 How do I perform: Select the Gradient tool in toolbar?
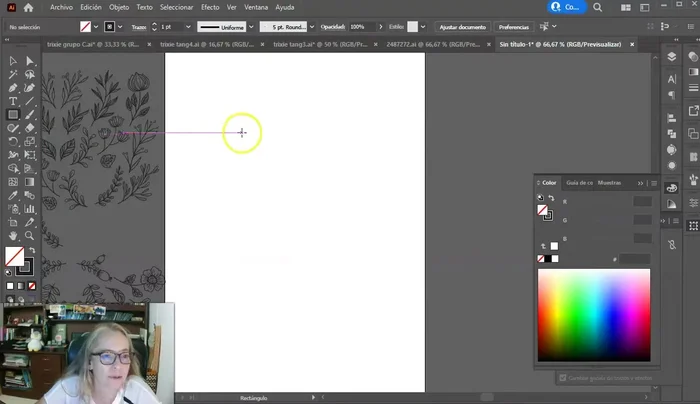[29, 182]
